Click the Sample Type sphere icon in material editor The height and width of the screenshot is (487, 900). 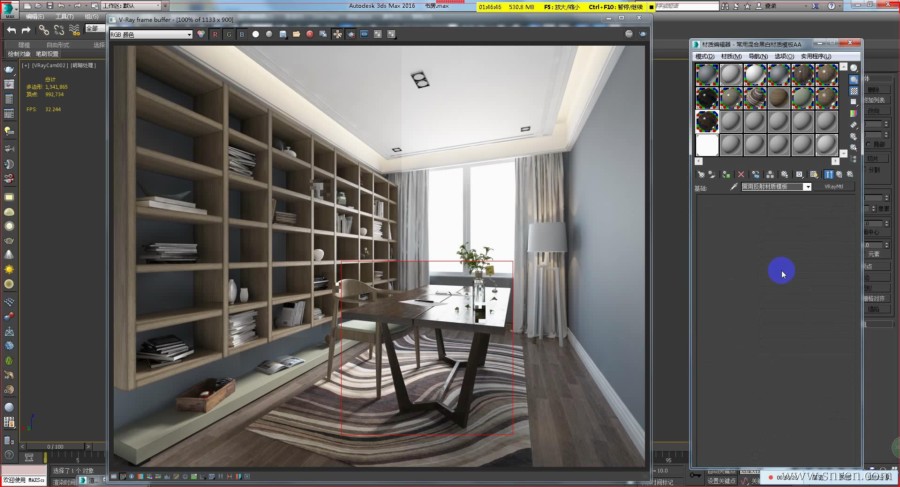point(854,68)
